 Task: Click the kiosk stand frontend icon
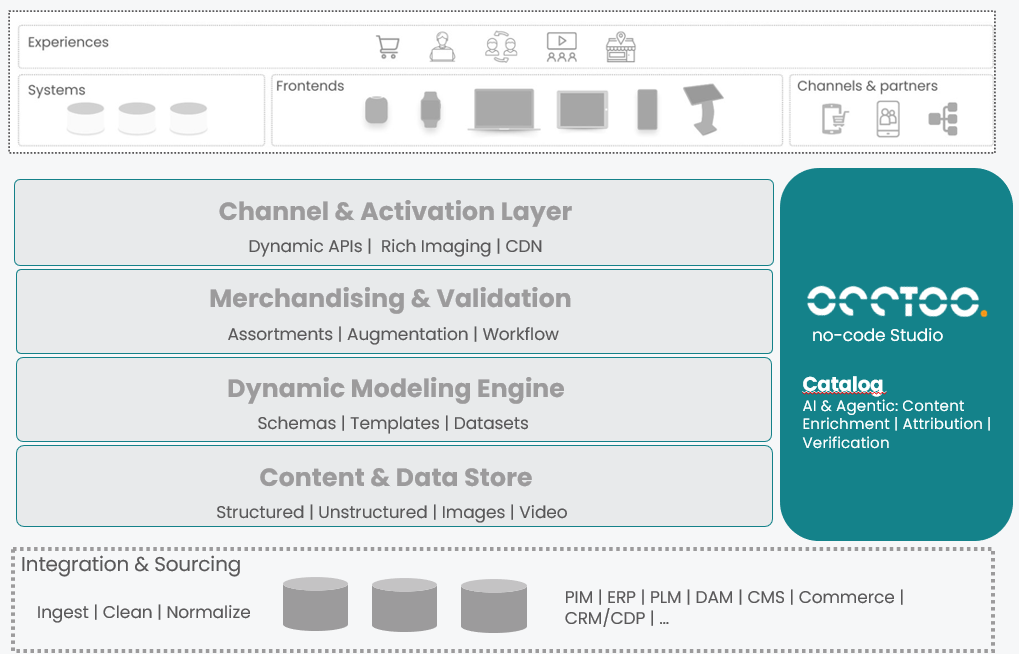coord(703,109)
